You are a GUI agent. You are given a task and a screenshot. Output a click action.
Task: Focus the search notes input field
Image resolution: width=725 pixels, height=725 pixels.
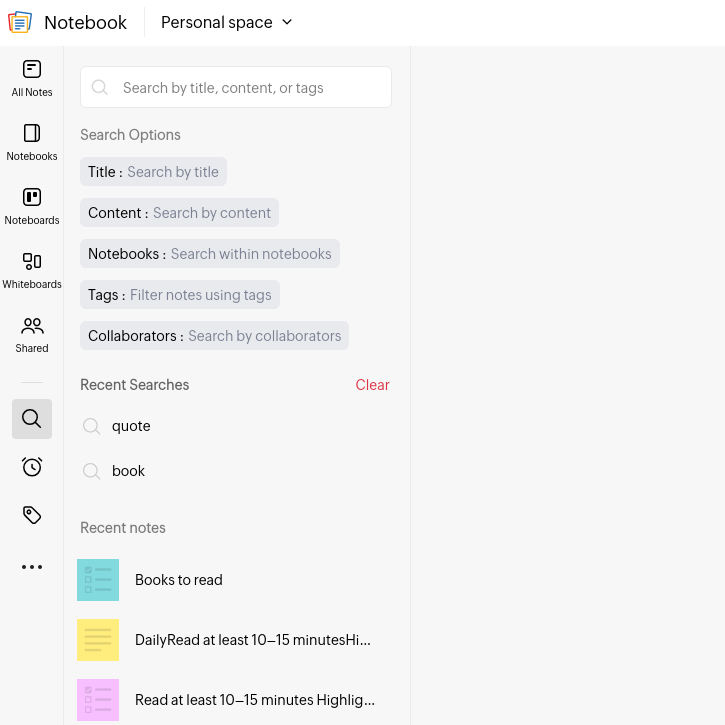tap(250, 88)
